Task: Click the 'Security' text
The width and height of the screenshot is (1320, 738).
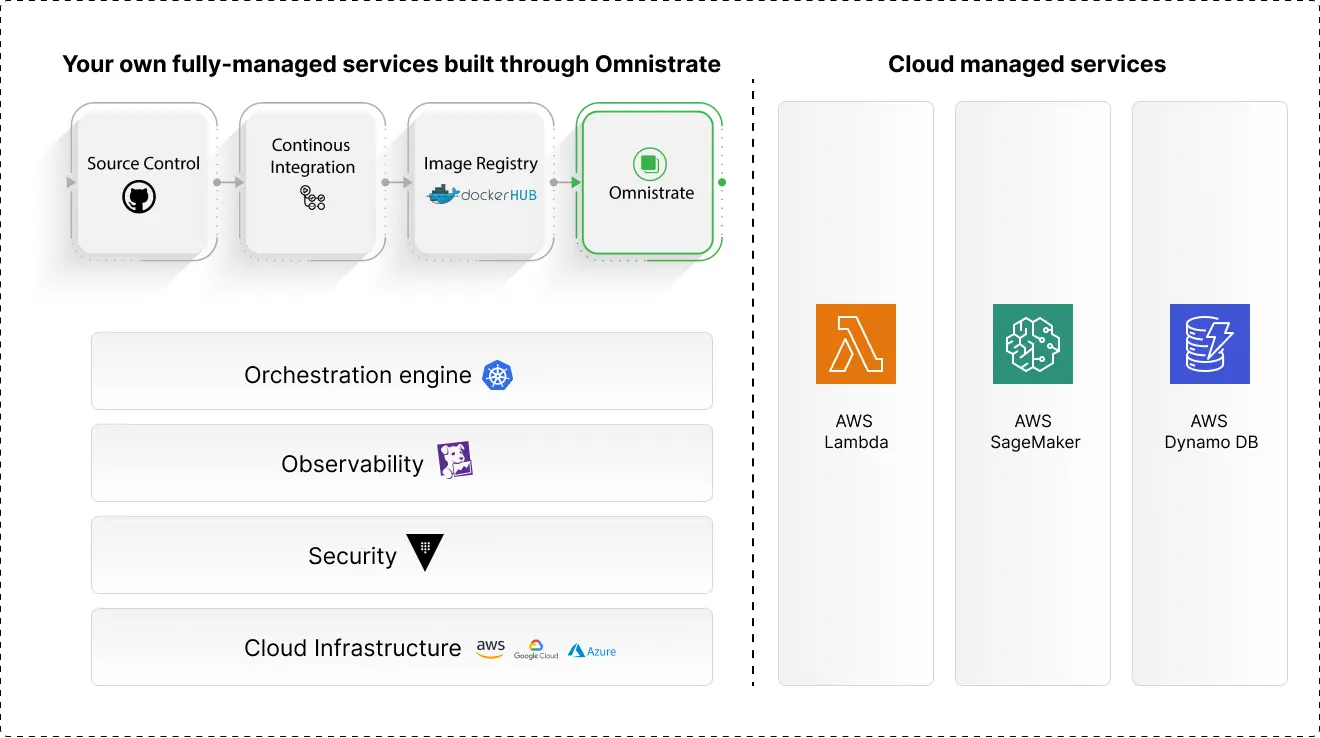Action: click(352, 556)
